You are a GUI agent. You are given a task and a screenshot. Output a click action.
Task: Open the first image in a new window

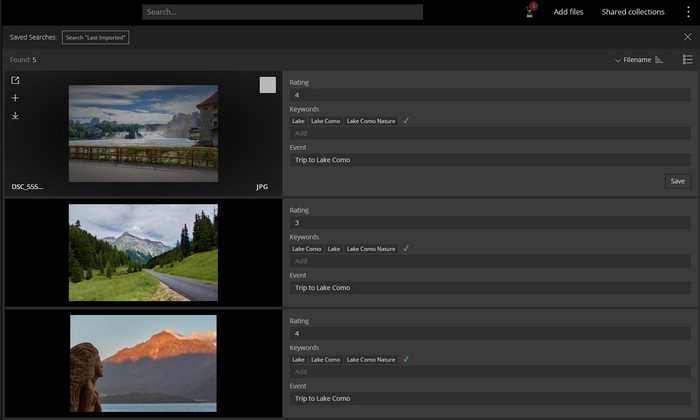pos(15,80)
